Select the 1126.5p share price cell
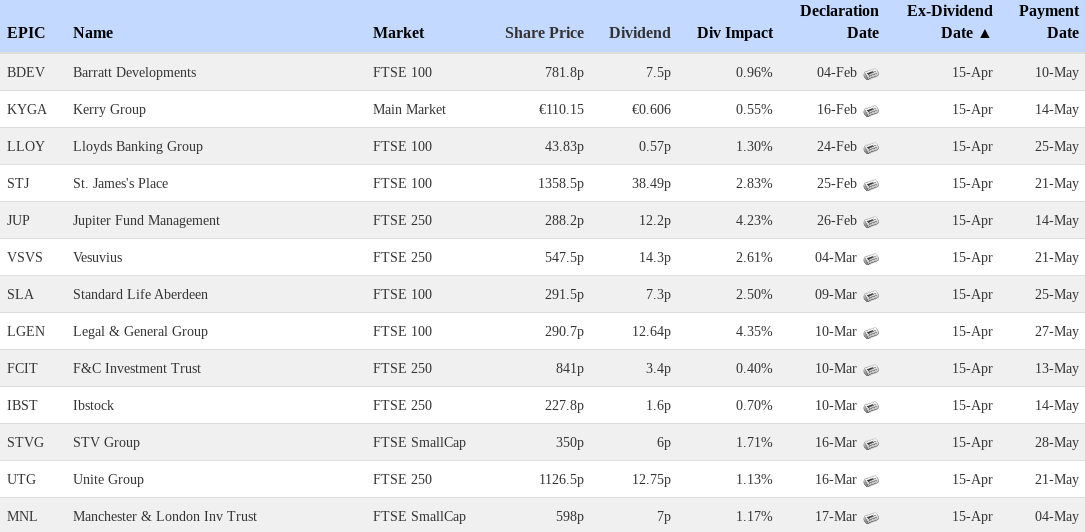Viewport: 1085px width, 532px height. (x=561, y=479)
